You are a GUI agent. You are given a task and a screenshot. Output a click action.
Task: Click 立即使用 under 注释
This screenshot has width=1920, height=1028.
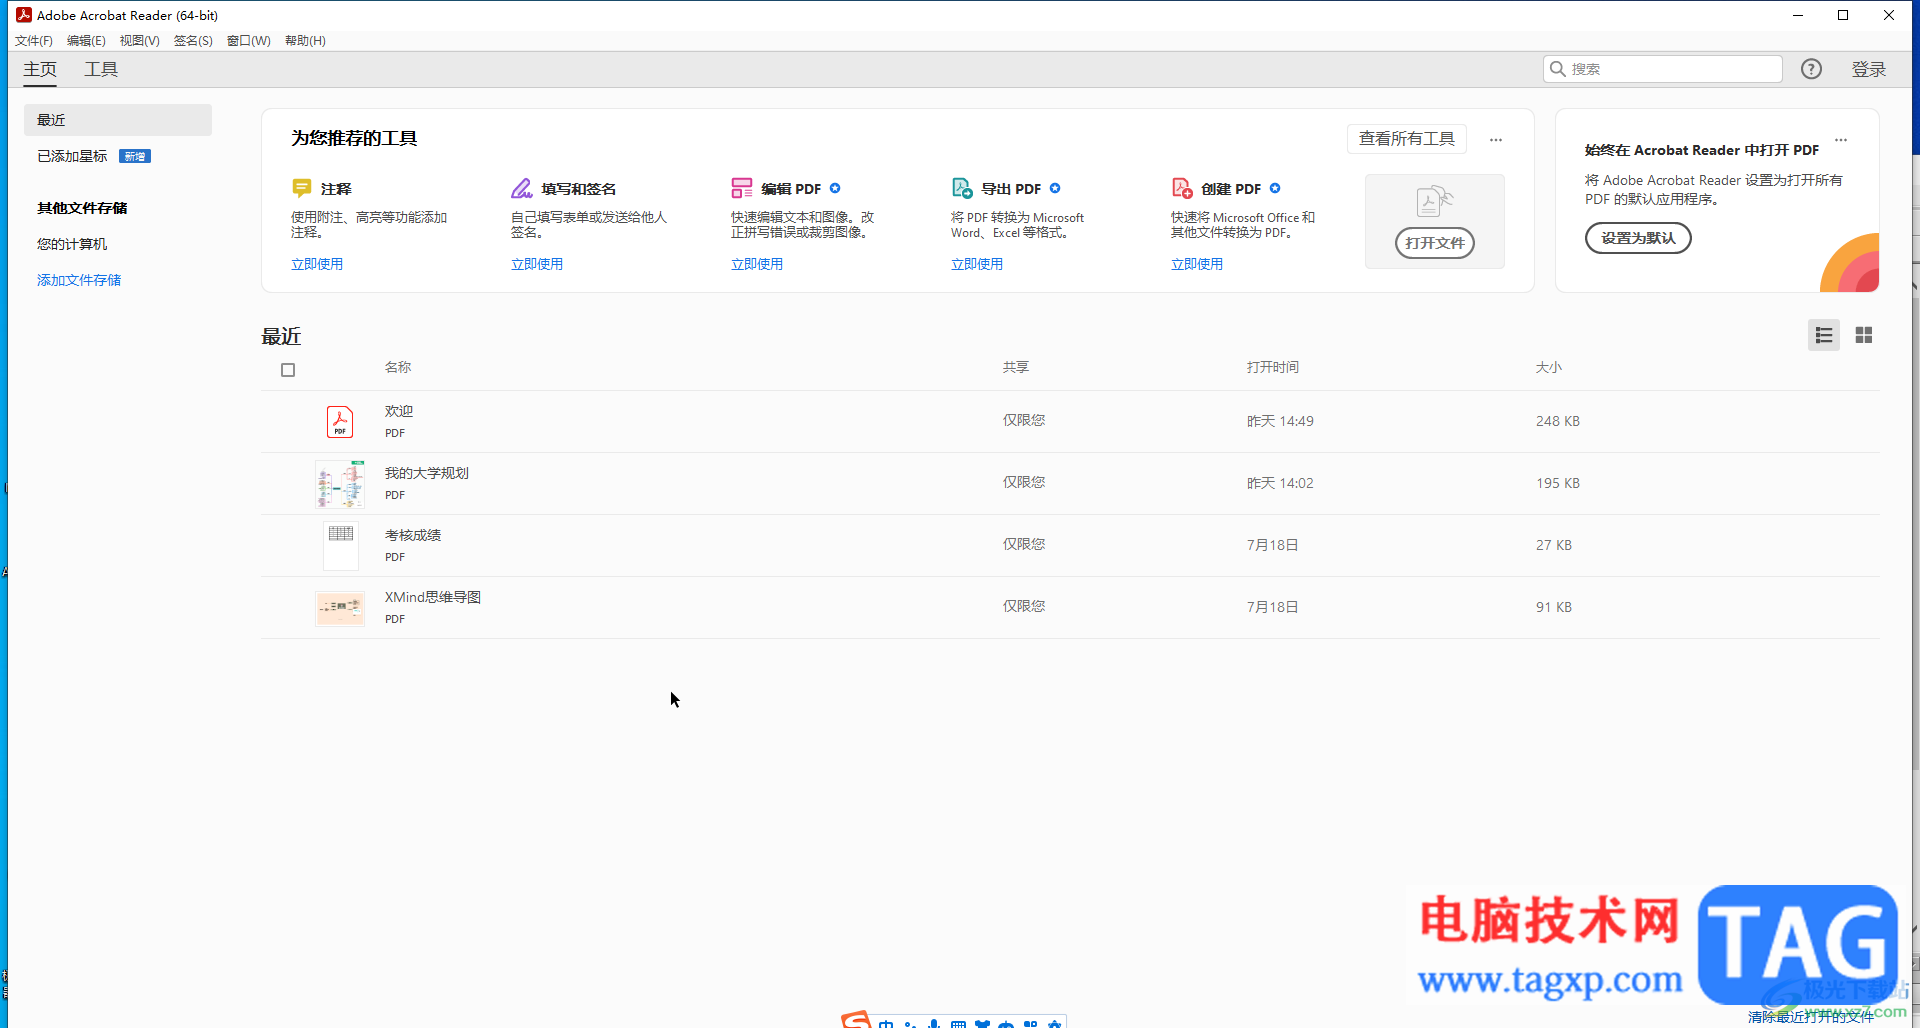(317, 264)
